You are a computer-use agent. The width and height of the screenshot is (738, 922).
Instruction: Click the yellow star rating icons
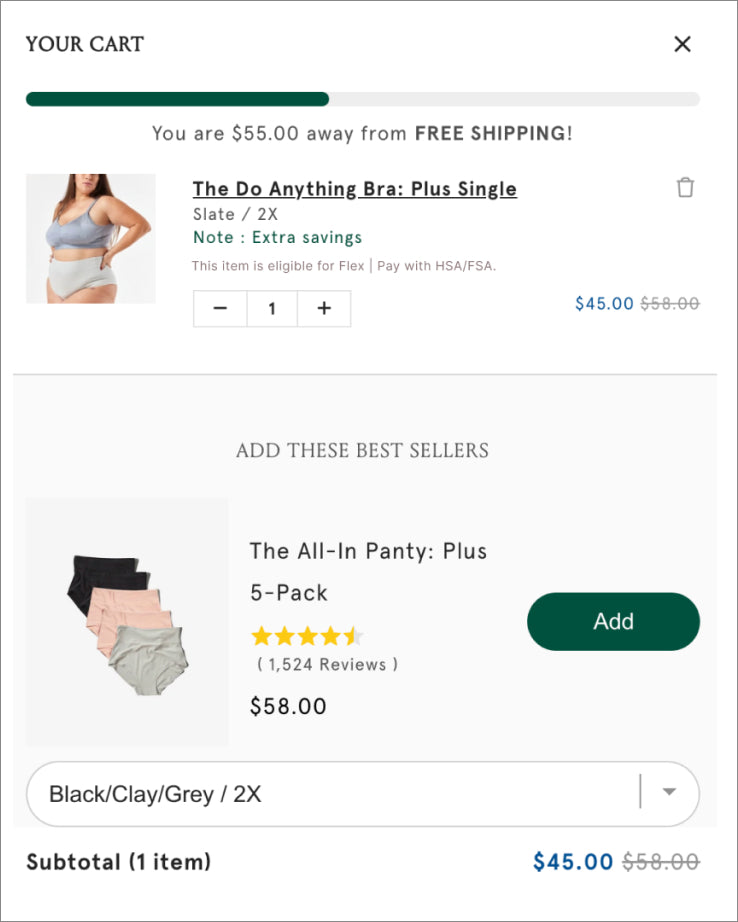pyautogui.click(x=306, y=636)
